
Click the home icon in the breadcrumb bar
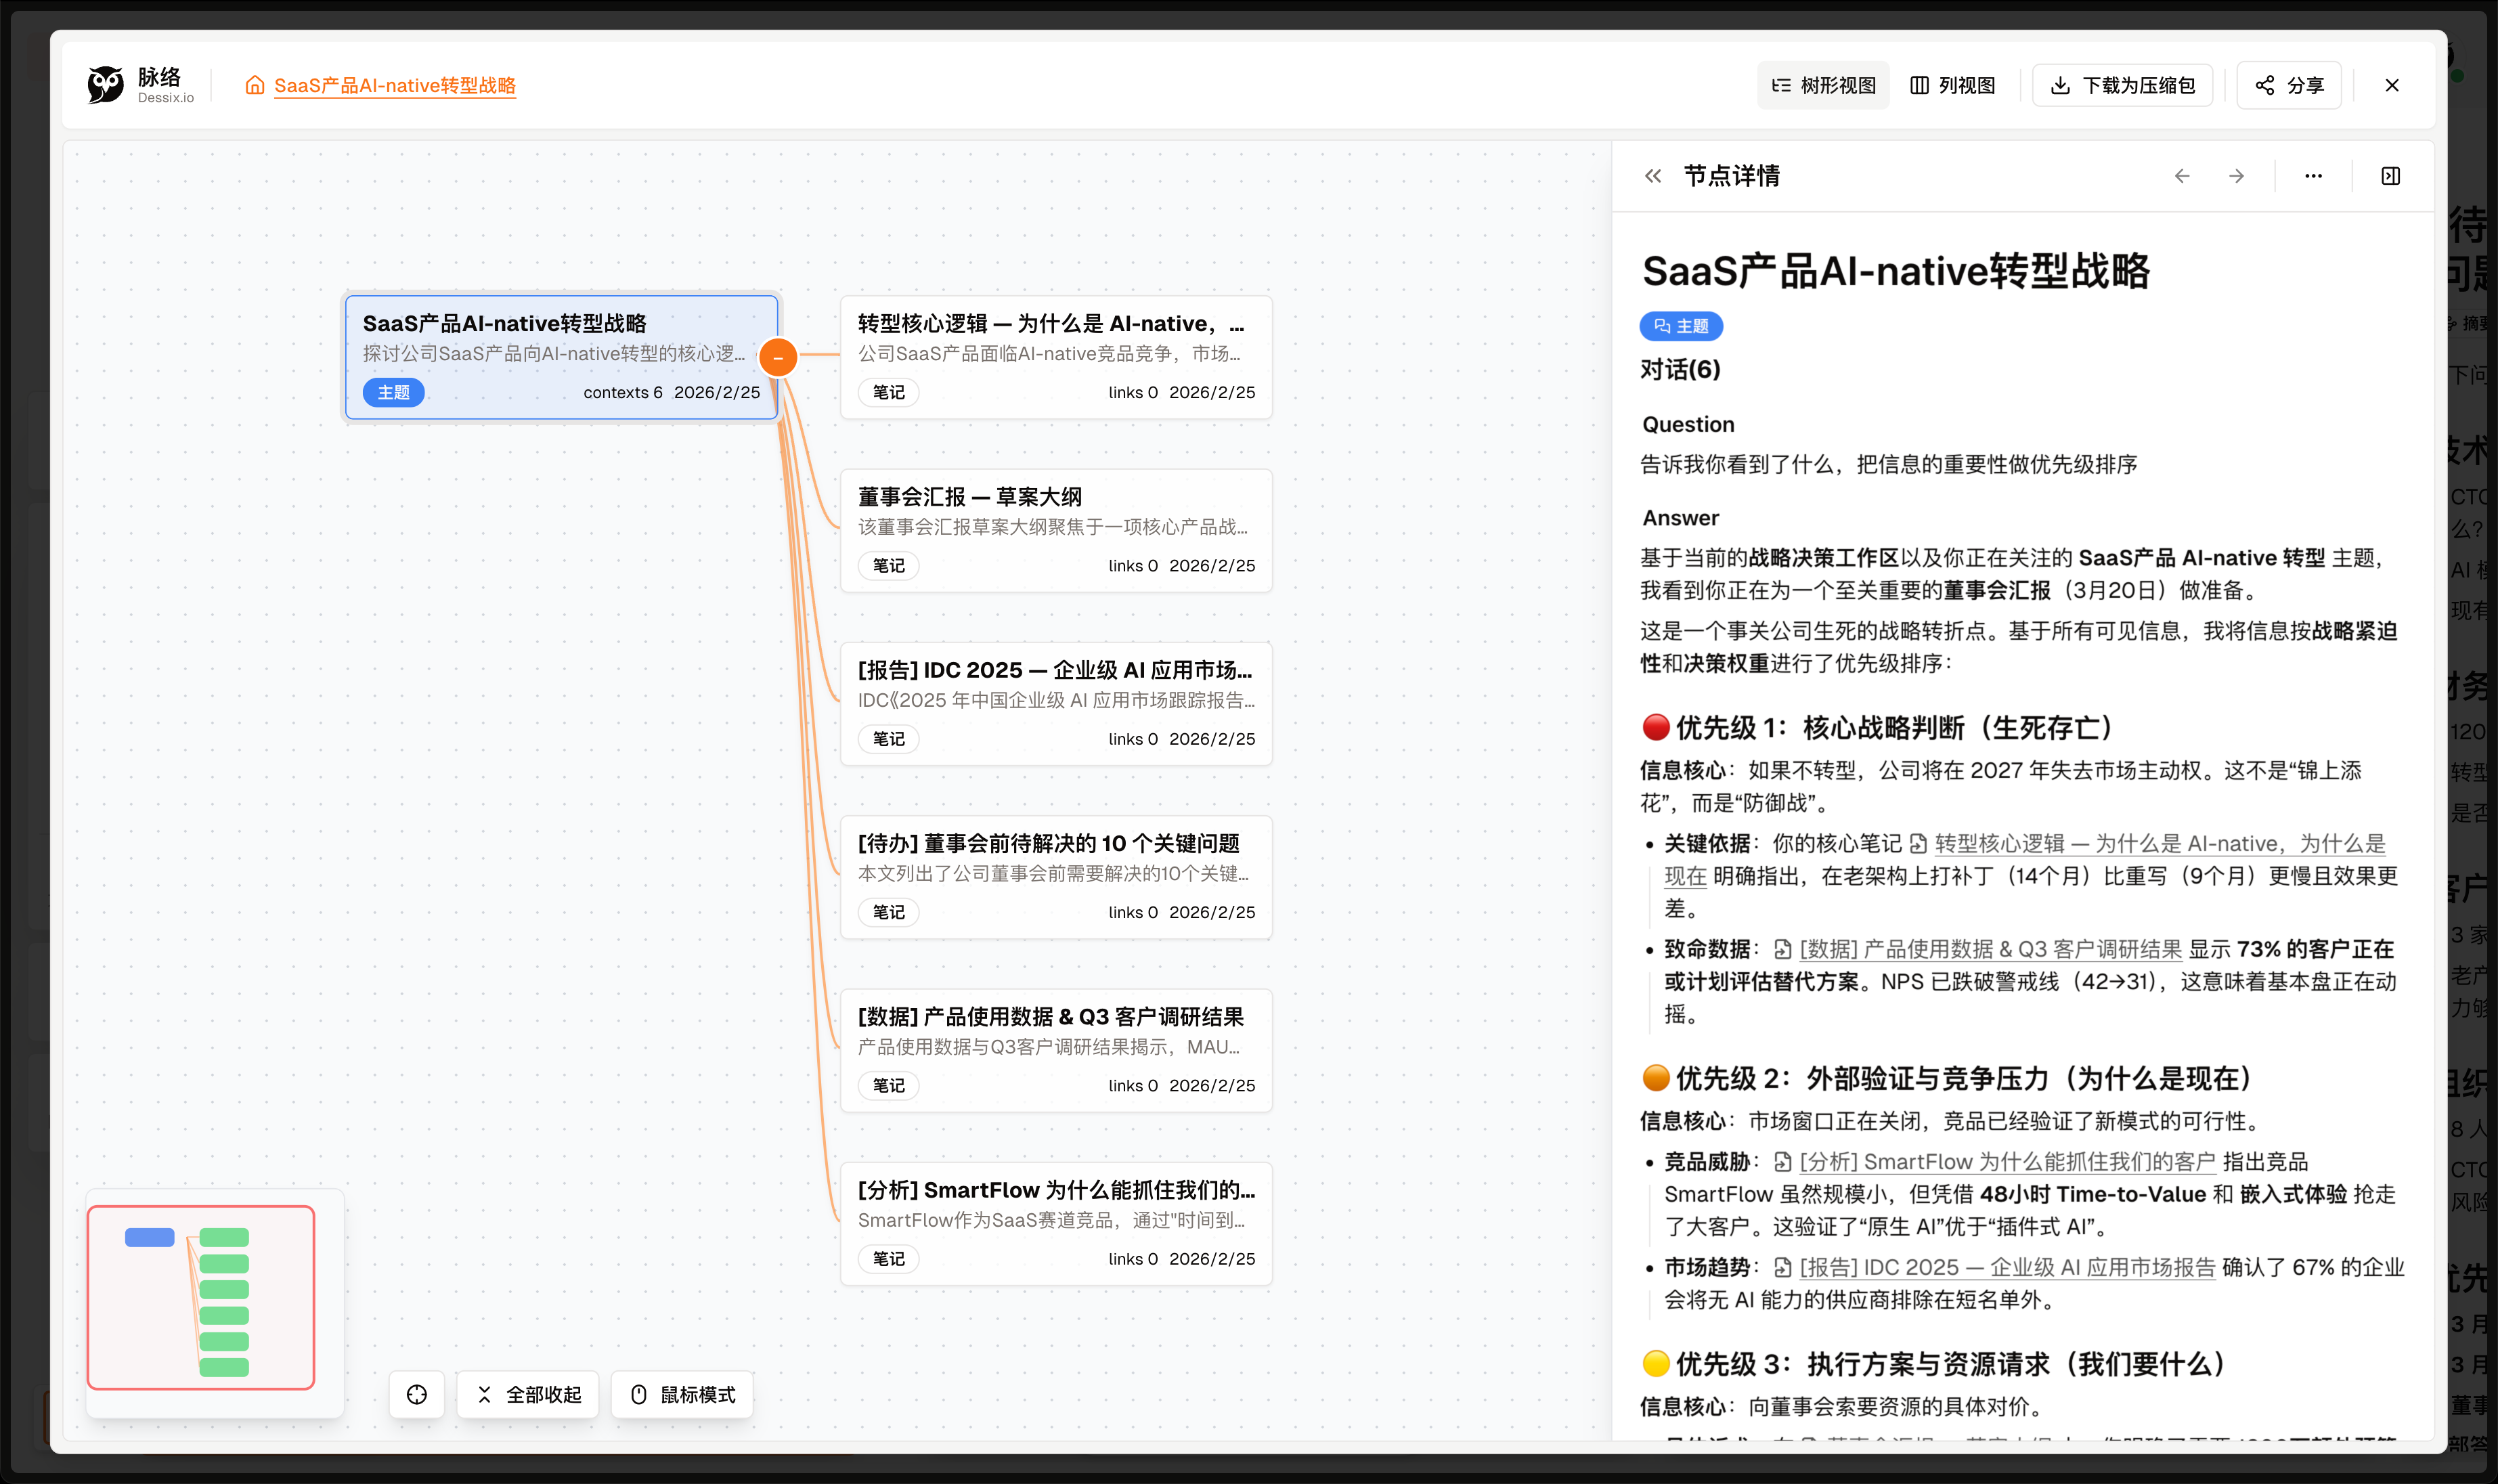(254, 86)
